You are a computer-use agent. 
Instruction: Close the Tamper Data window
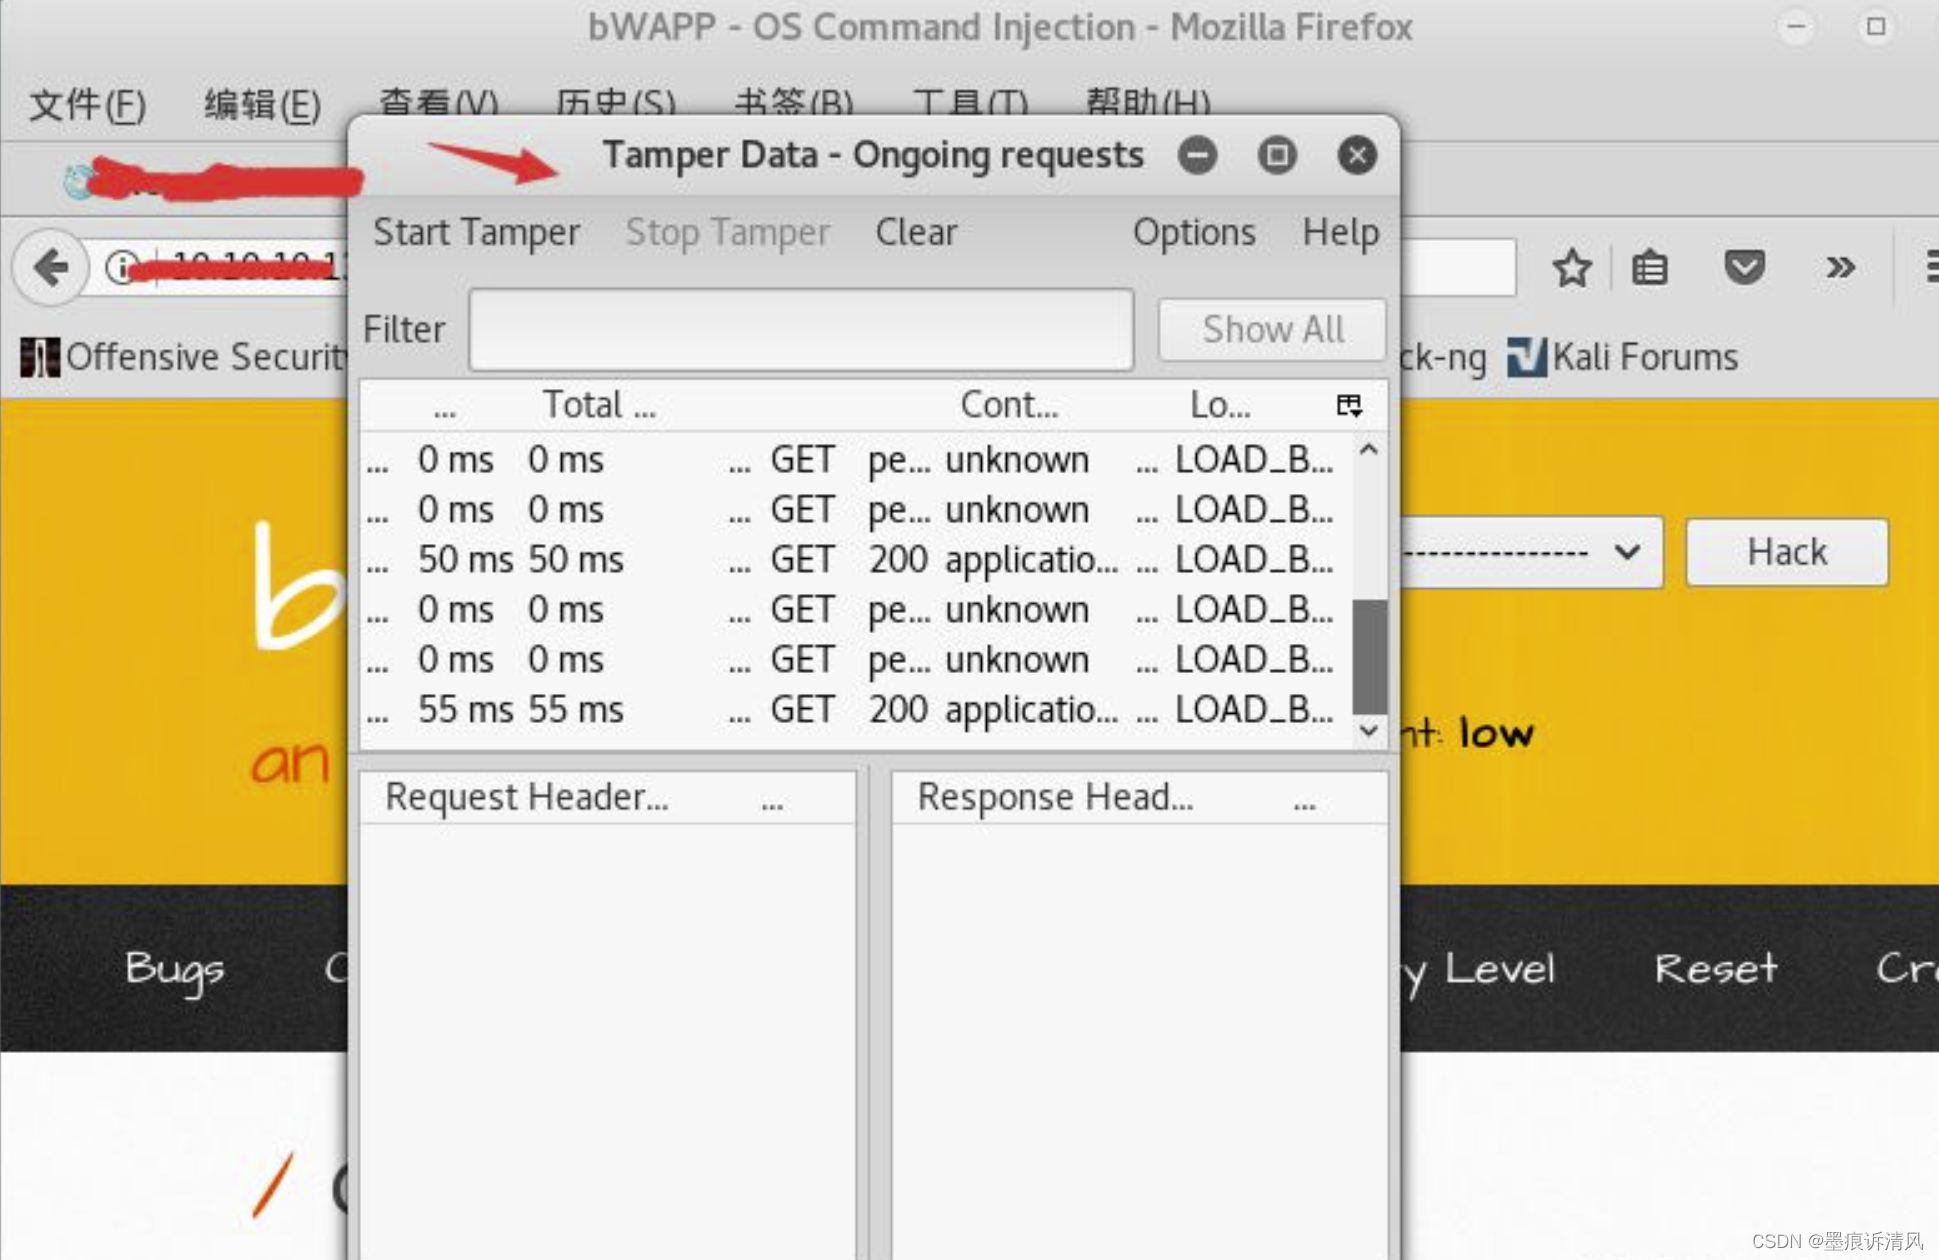[1357, 155]
